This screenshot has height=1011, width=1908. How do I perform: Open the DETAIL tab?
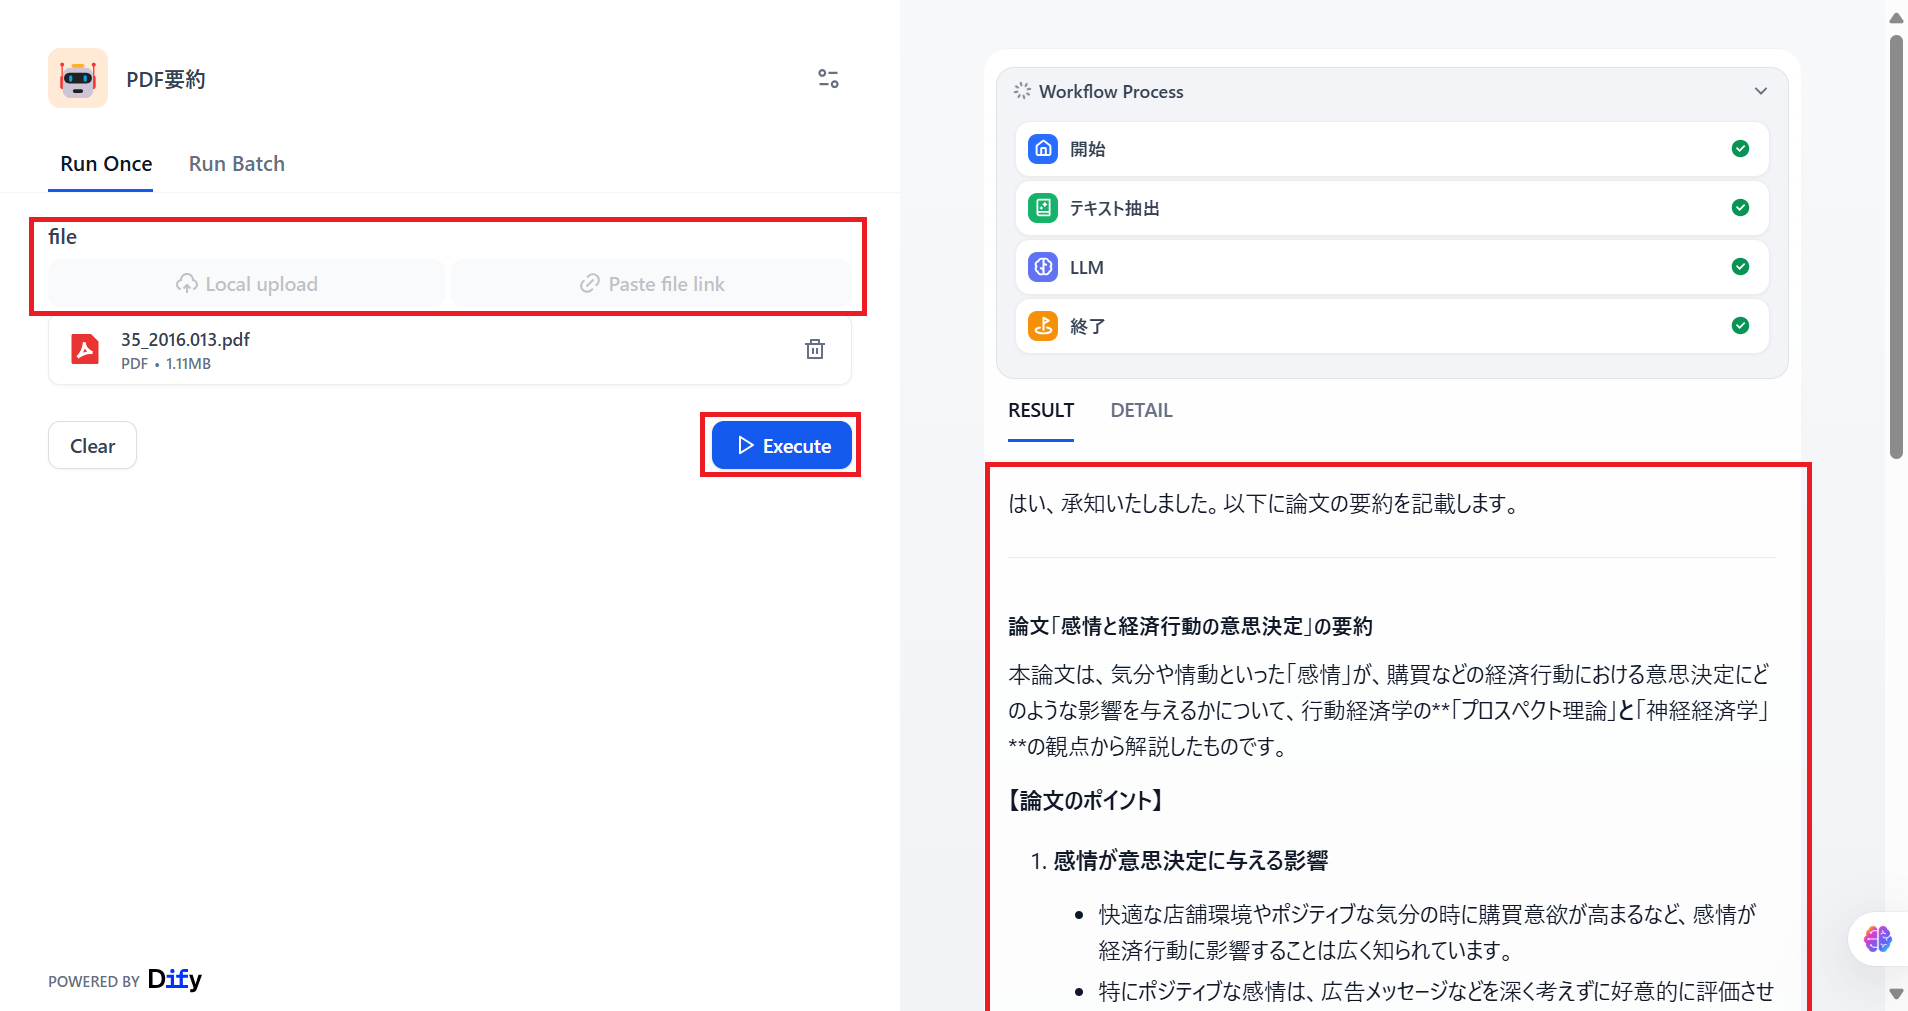pyautogui.click(x=1141, y=410)
